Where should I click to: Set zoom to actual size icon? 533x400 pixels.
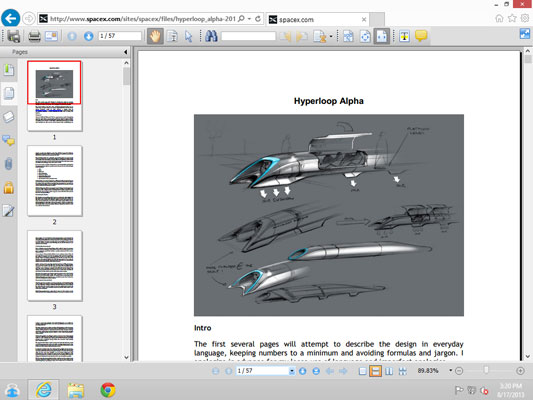tap(348, 36)
